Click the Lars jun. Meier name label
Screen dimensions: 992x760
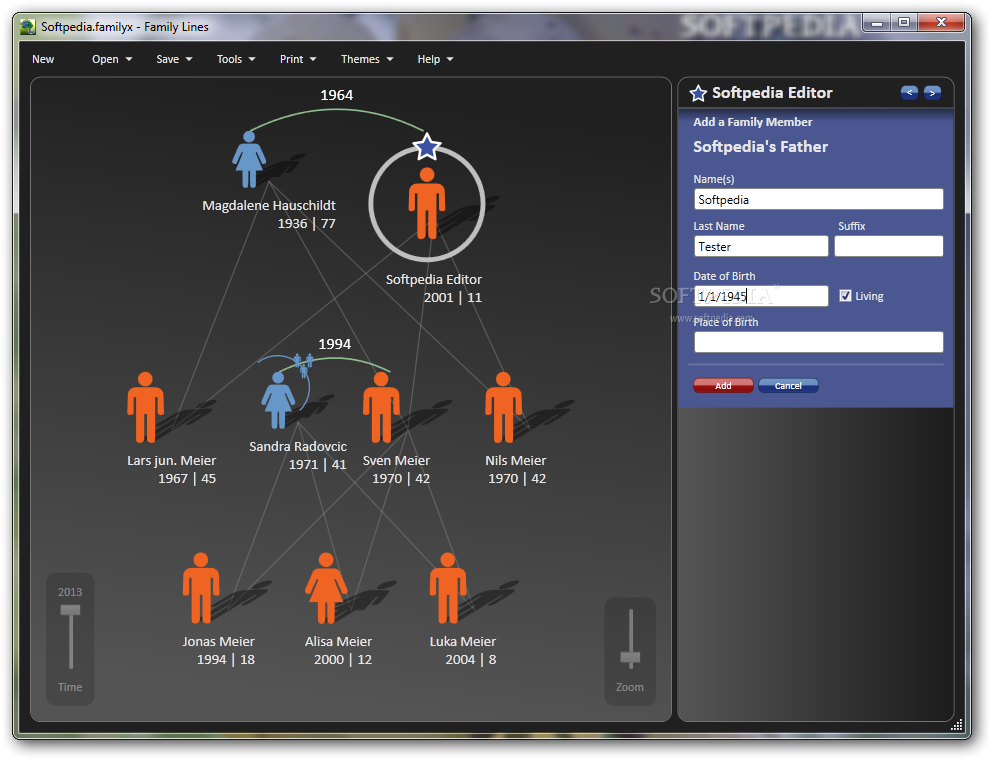click(x=171, y=460)
